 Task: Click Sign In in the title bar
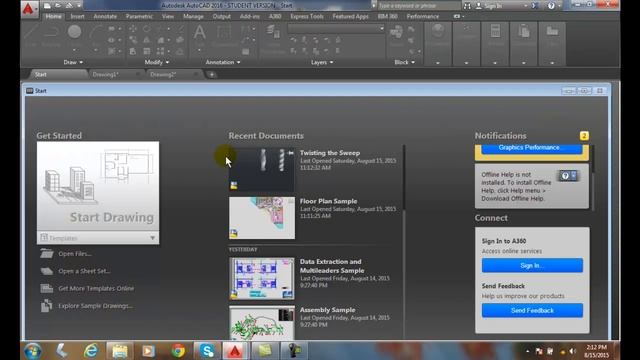[x=493, y=6]
